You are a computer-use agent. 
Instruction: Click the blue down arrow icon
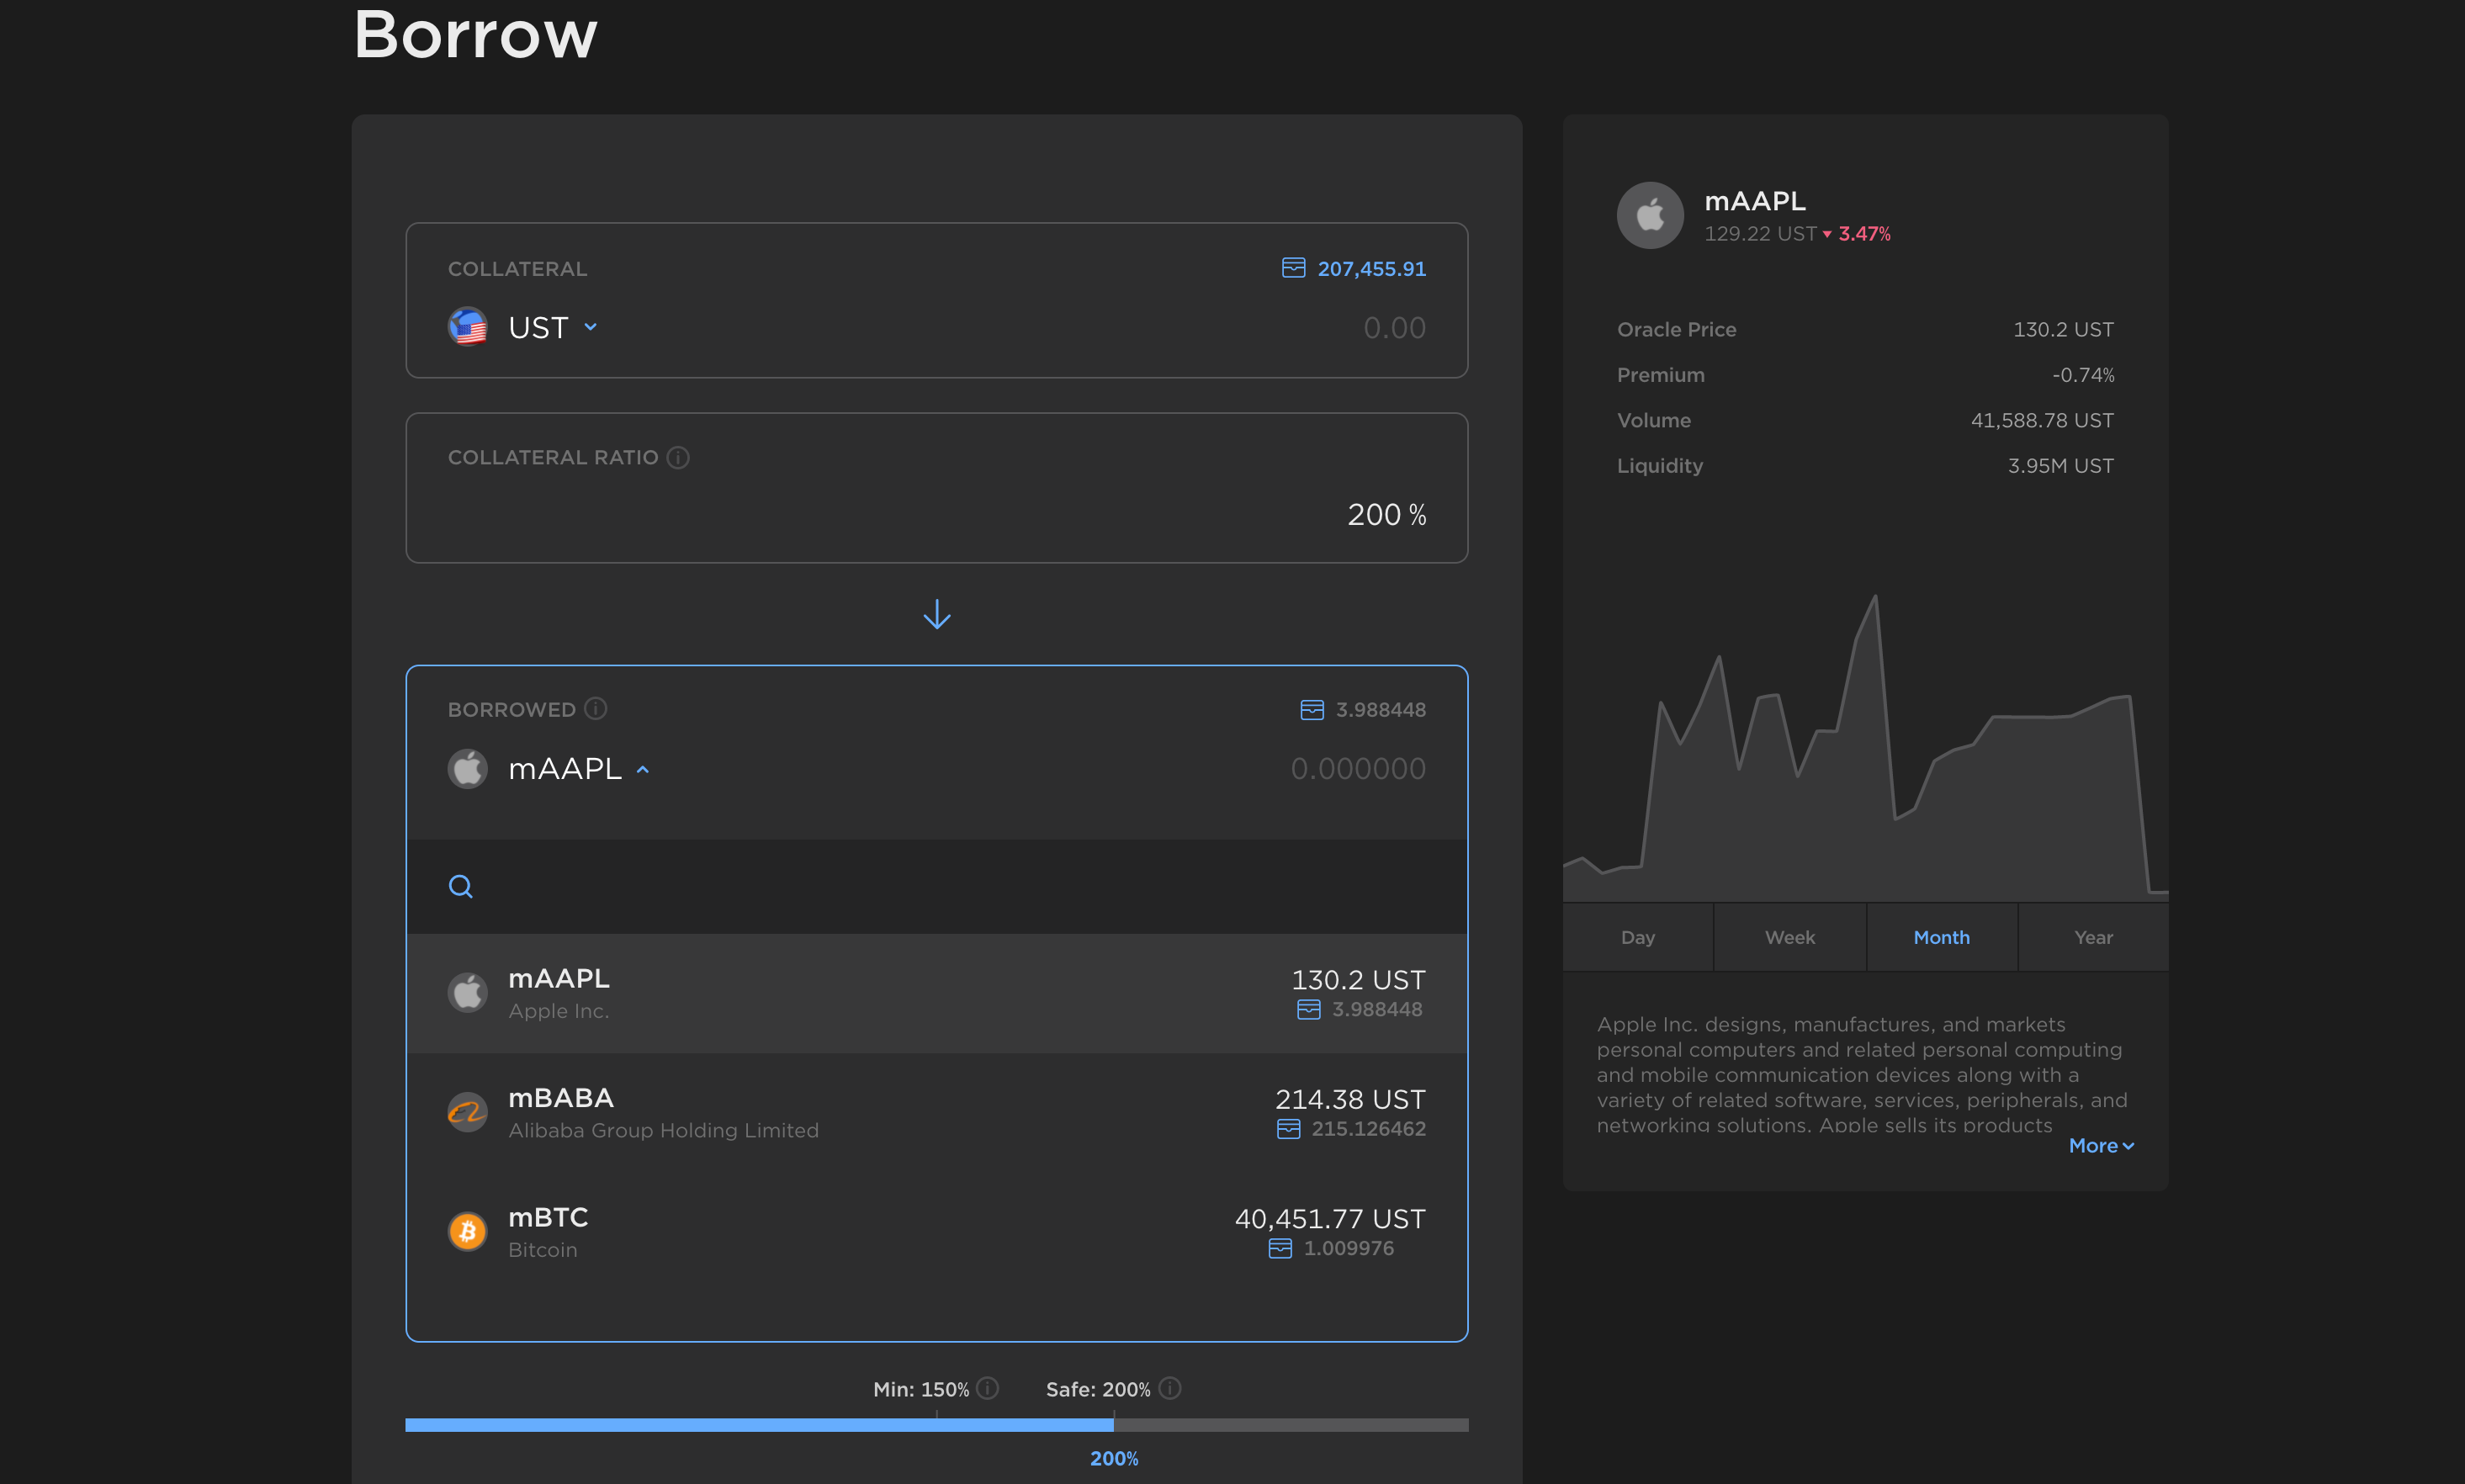(x=937, y=614)
